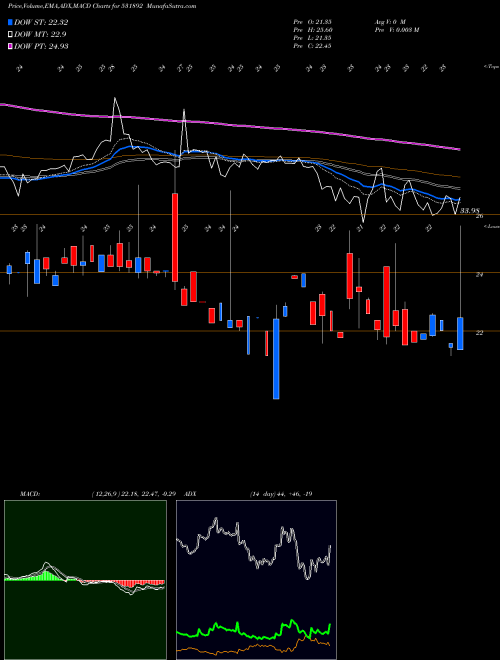Click the ADX (14 day) values text
Image resolution: width=500 pixels, height=660 pixels.
tap(280, 494)
